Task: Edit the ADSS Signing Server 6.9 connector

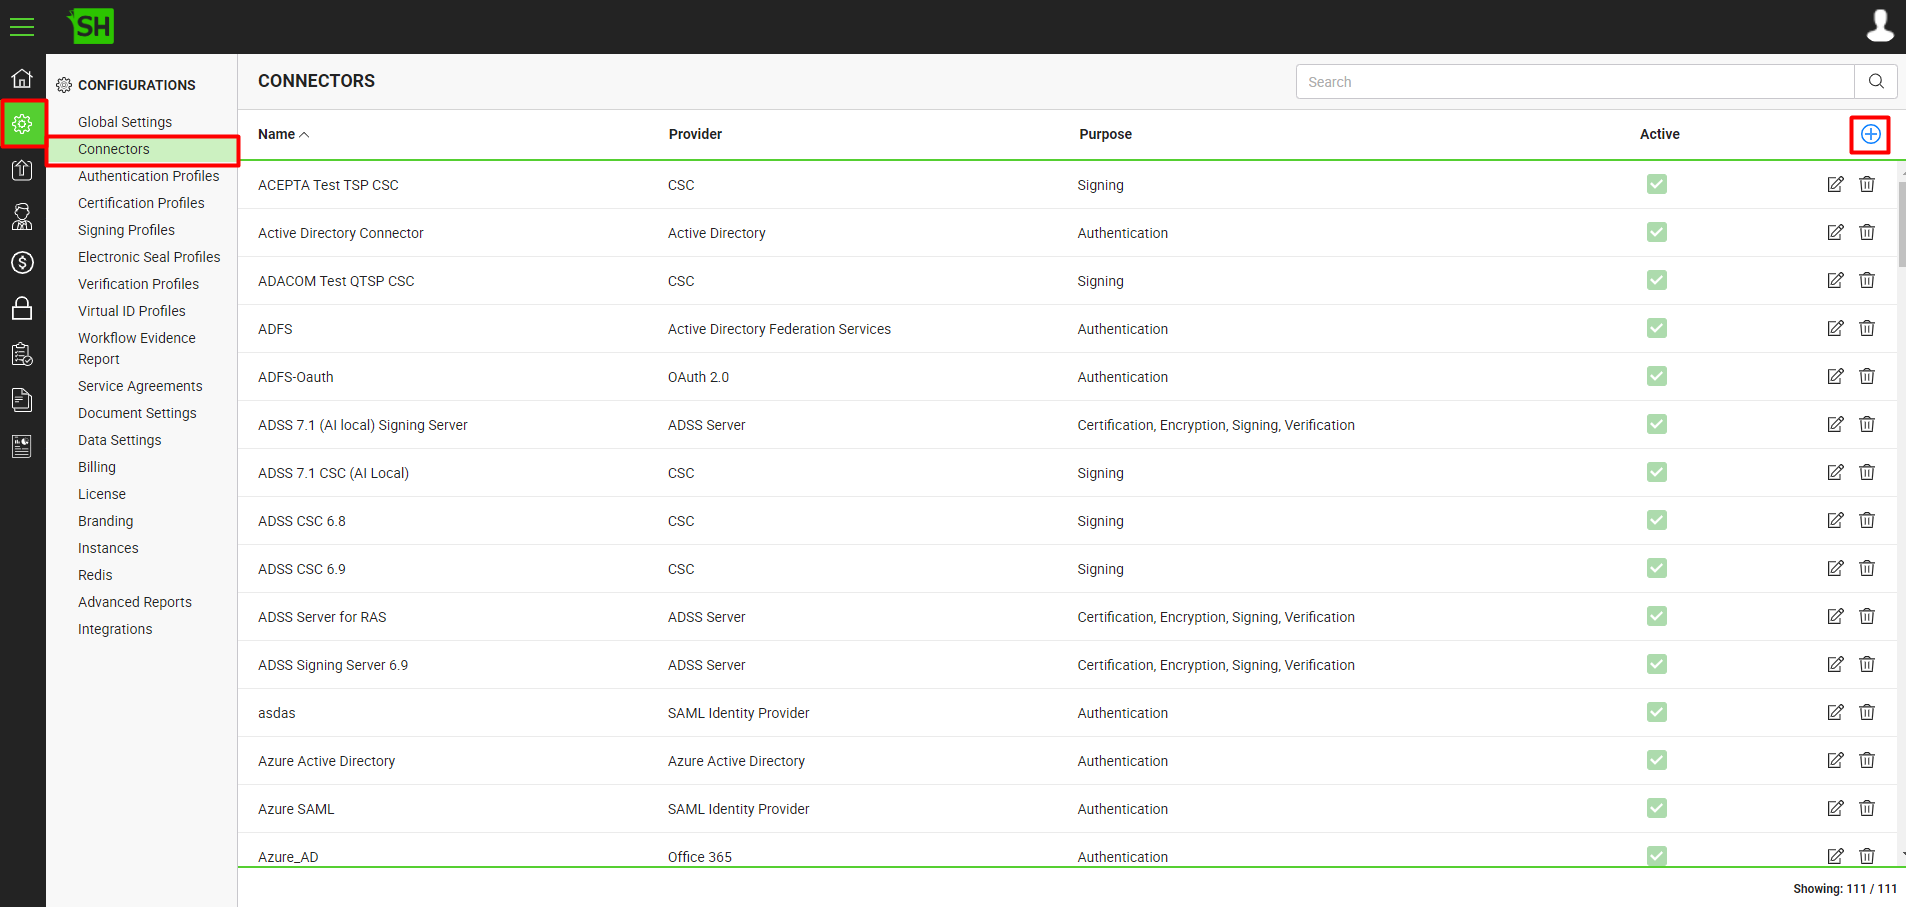Action: [1835, 664]
